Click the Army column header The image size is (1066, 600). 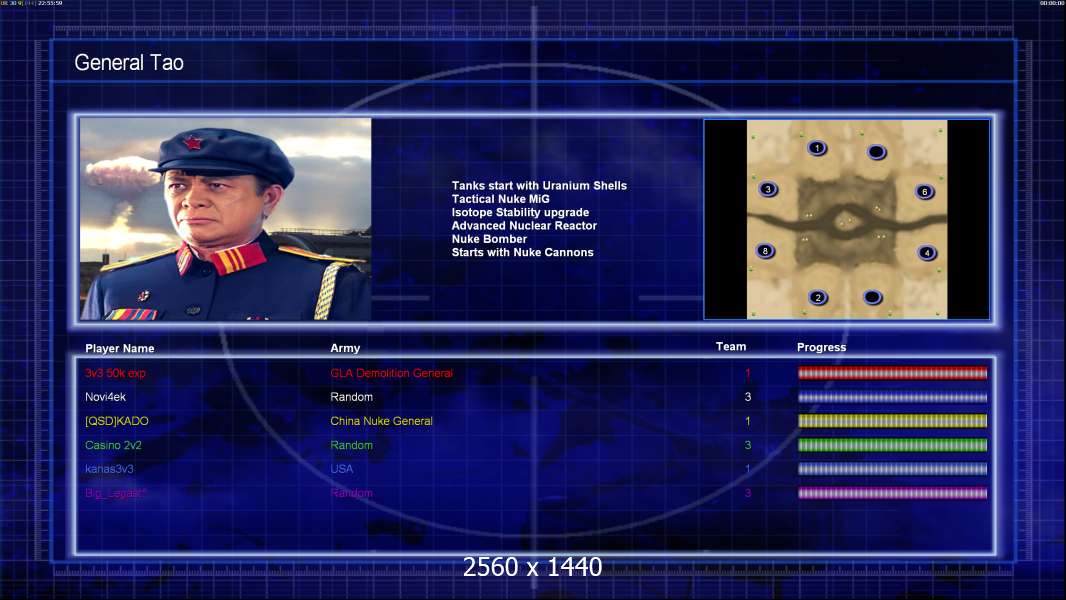pos(345,348)
